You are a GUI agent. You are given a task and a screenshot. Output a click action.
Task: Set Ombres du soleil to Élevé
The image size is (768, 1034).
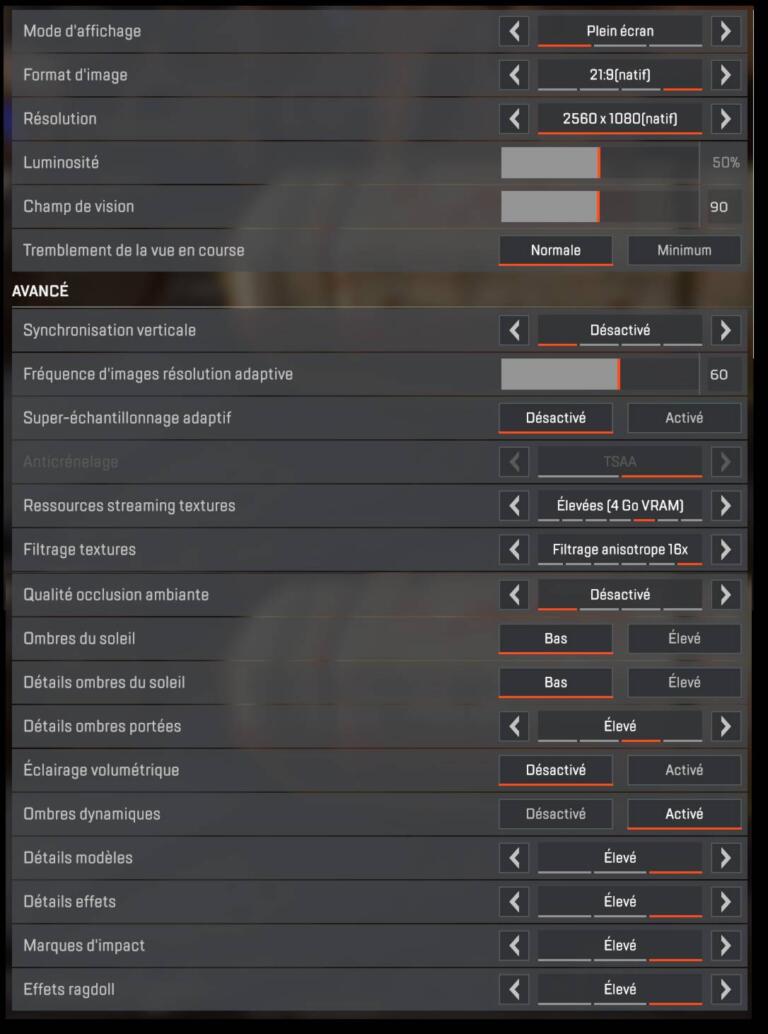pyautogui.click(x=684, y=638)
